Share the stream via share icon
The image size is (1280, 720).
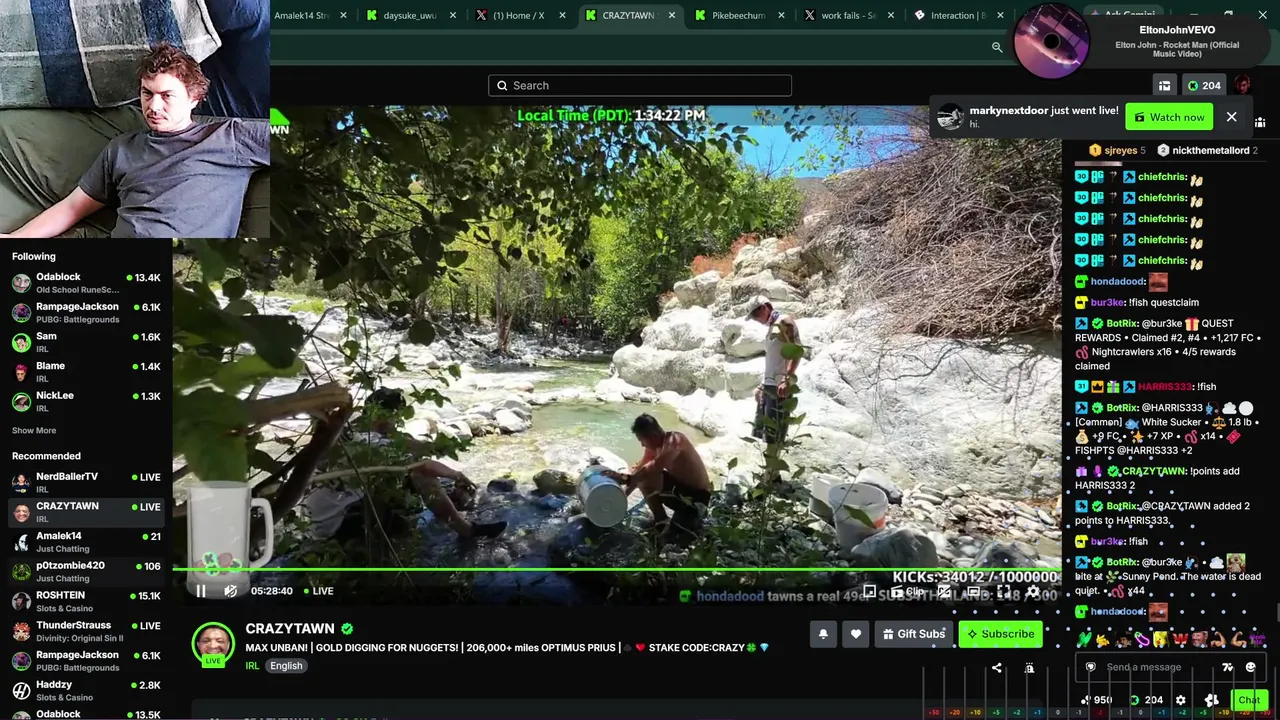pos(996,668)
